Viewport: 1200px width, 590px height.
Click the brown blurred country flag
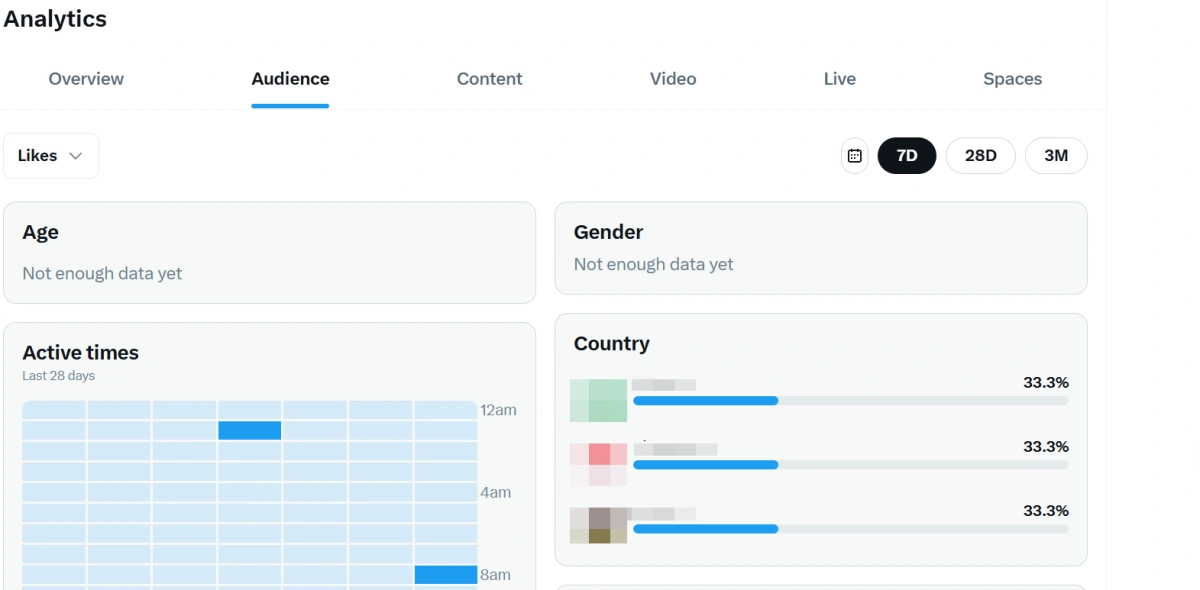click(599, 525)
